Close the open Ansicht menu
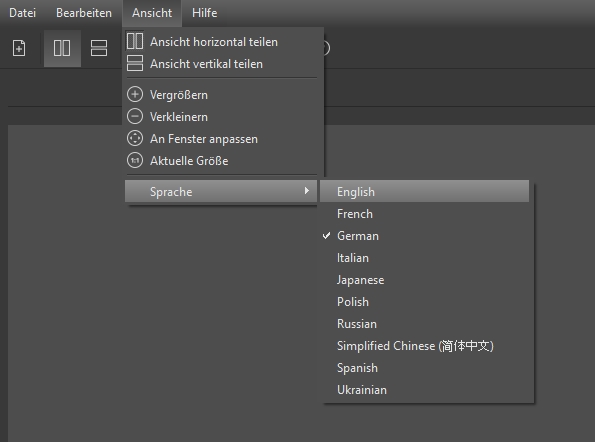 click(x=152, y=13)
